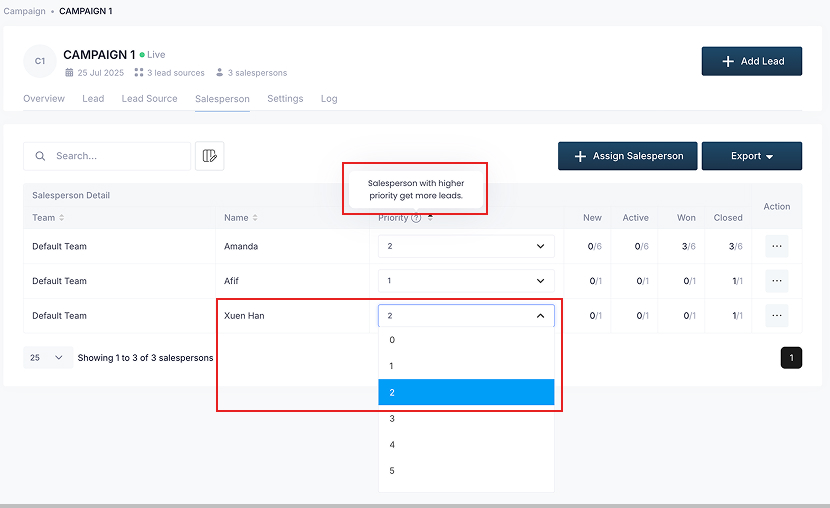Sort the table by Priority column

(430, 217)
